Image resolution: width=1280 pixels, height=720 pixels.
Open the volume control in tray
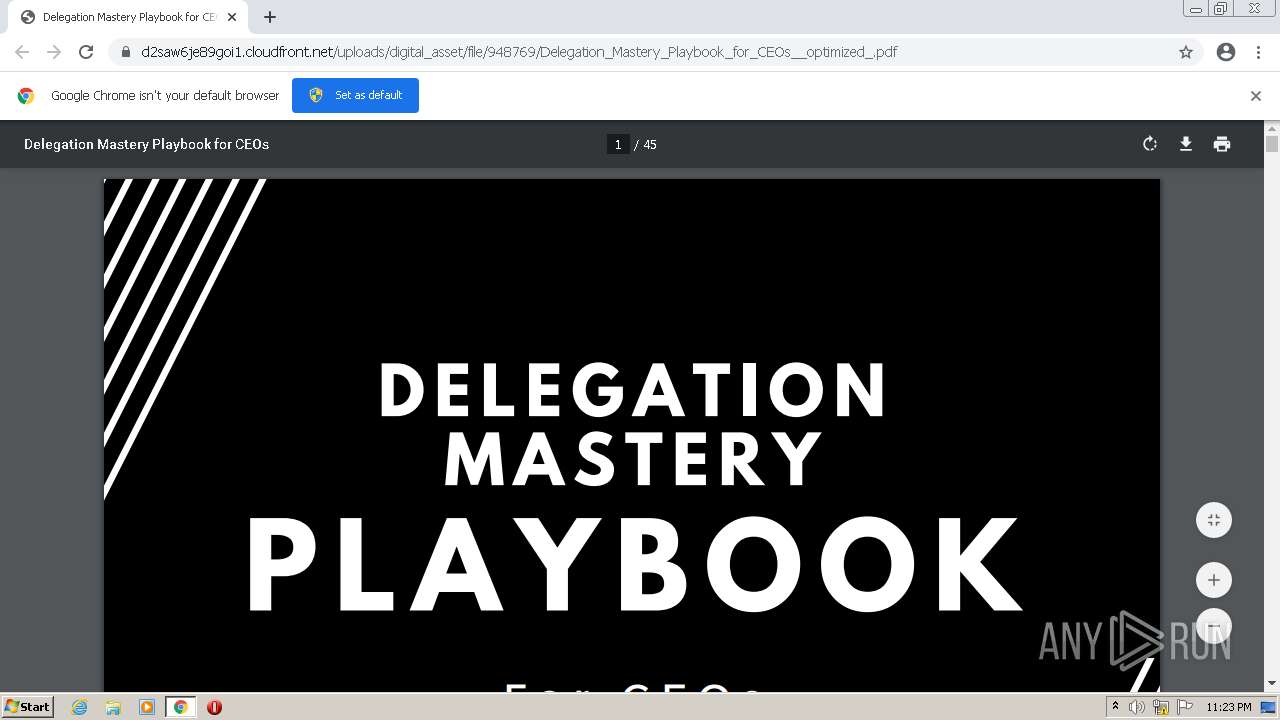tap(1137, 707)
